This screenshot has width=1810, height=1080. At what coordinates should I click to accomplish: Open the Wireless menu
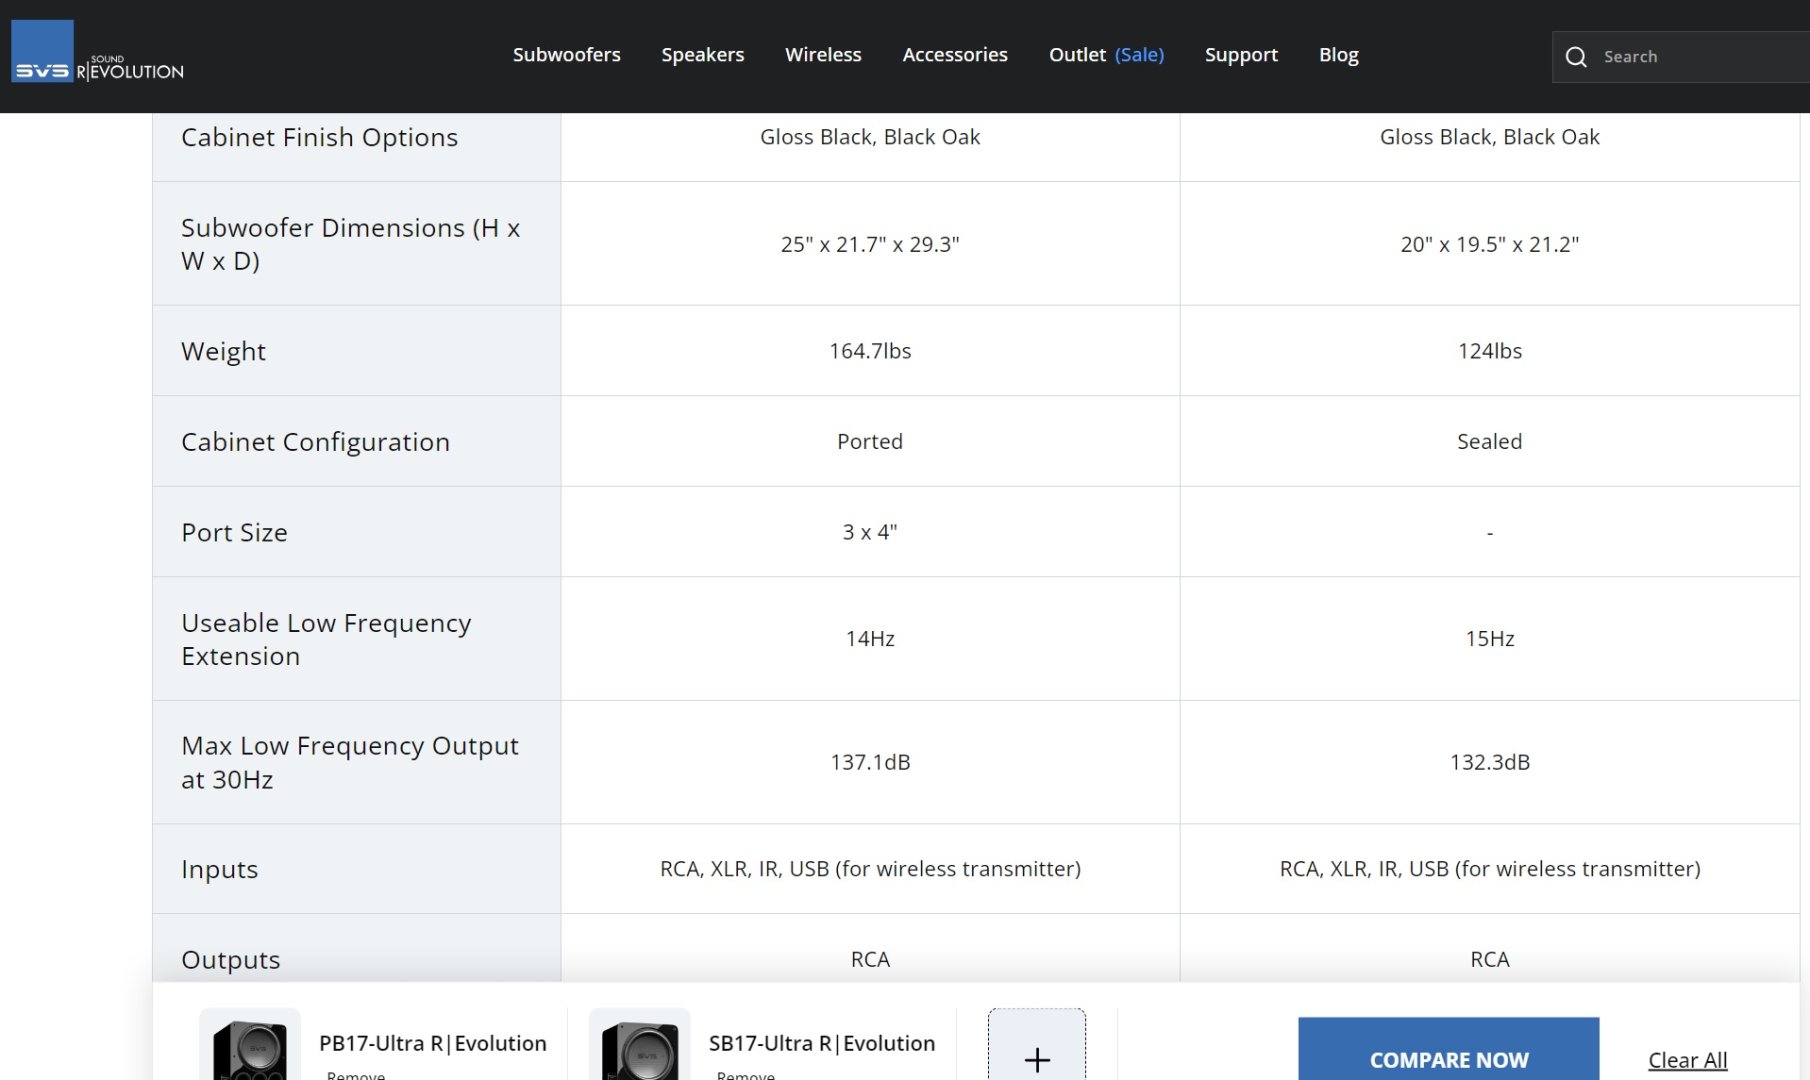tap(823, 55)
